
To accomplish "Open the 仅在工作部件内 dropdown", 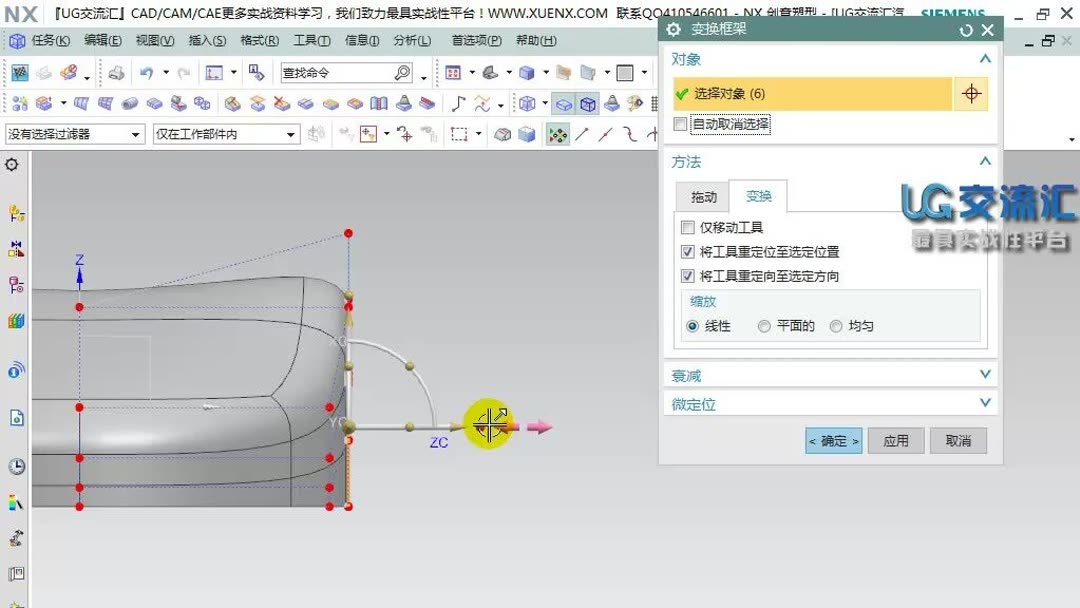I will [x=291, y=133].
